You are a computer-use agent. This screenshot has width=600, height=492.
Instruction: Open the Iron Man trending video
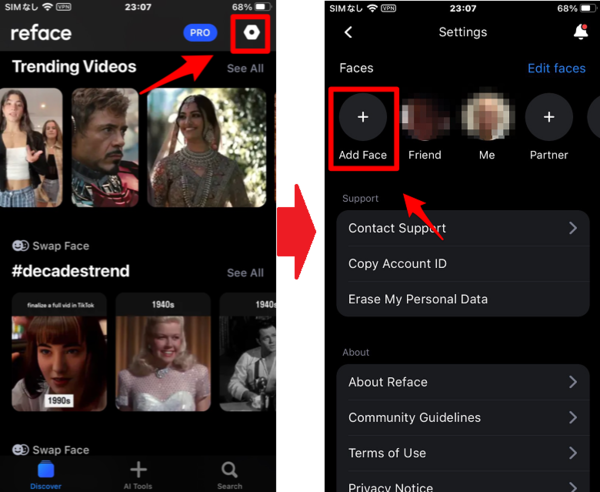pyautogui.click(x=105, y=148)
